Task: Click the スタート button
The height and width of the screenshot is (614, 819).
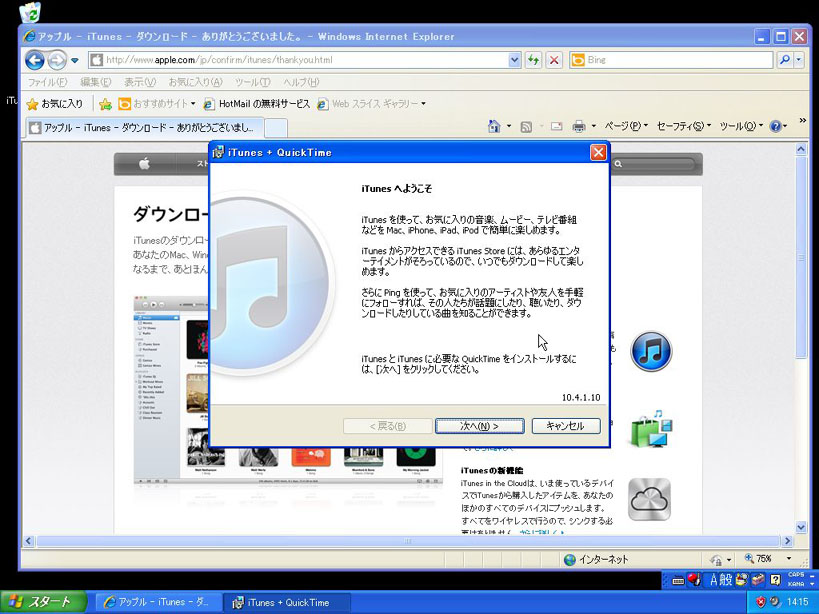Action: [x=43, y=602]
